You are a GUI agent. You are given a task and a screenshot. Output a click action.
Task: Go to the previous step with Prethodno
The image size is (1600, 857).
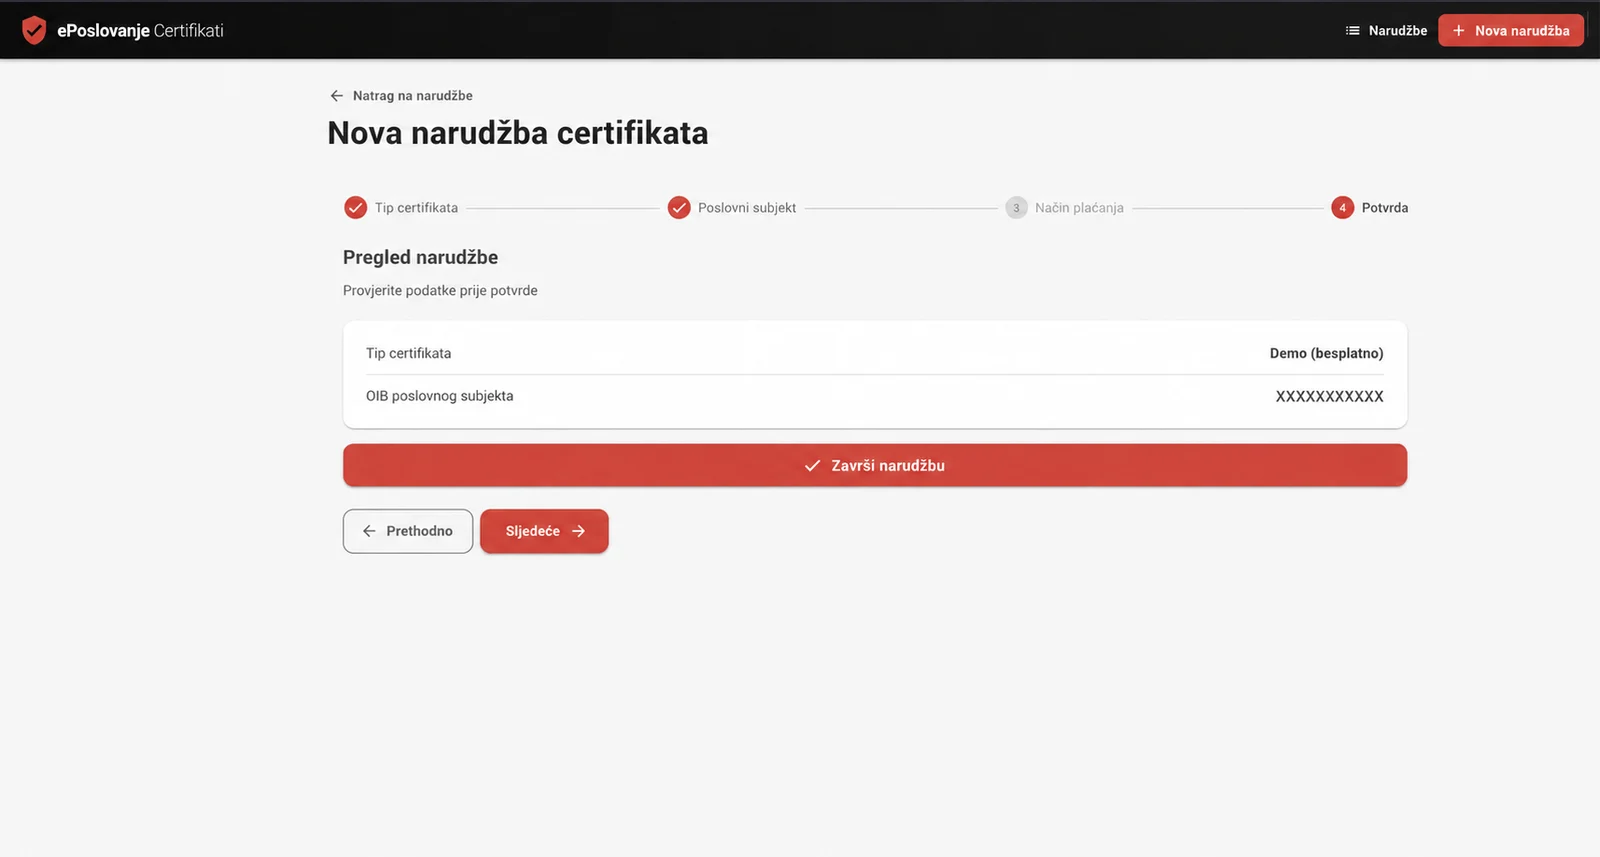point(408,531)
